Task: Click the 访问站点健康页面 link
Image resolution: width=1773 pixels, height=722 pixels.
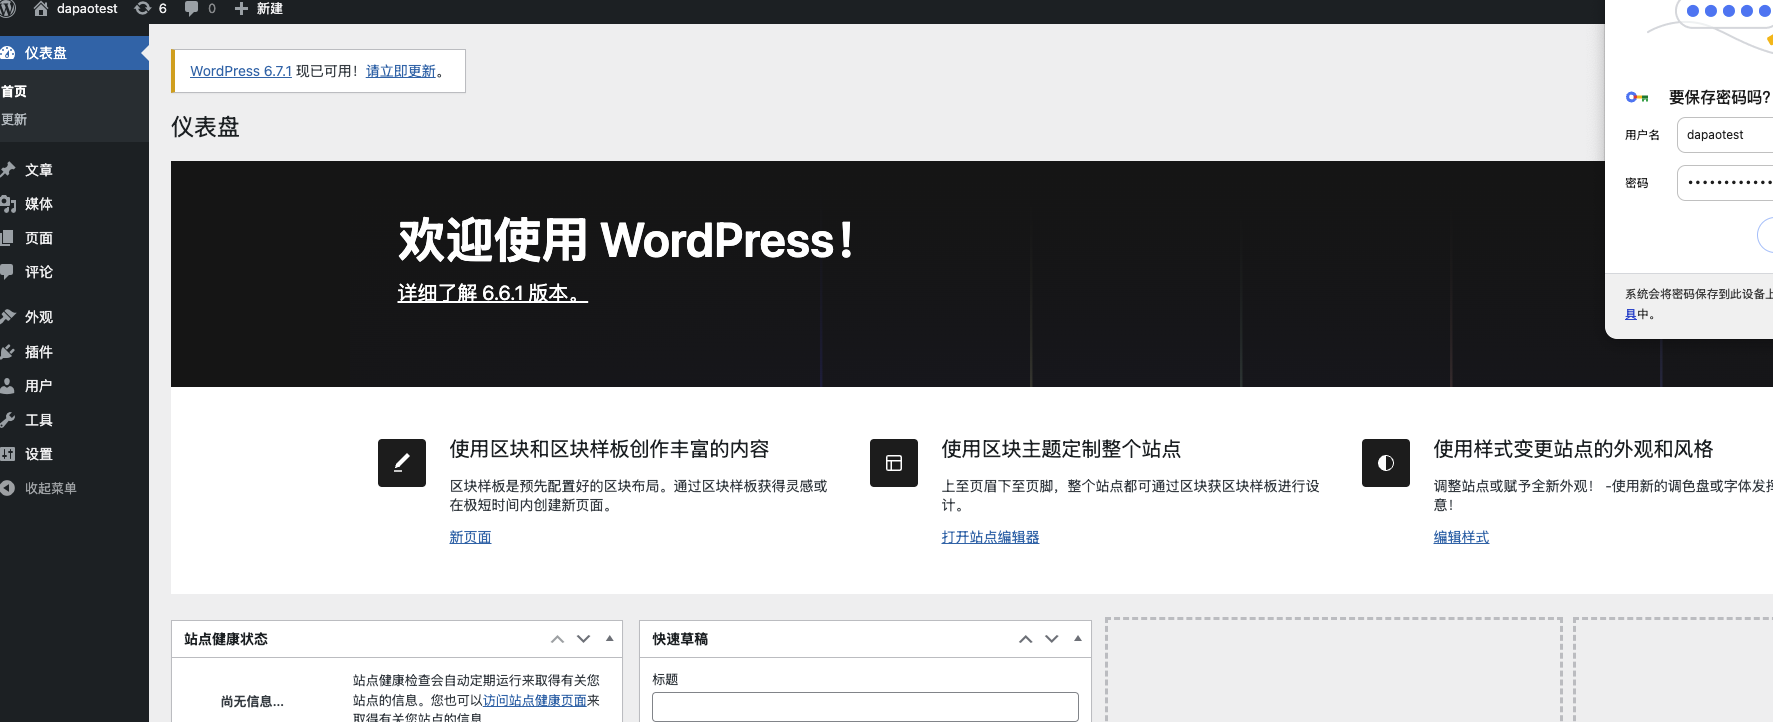Action: tap(535, 700)
